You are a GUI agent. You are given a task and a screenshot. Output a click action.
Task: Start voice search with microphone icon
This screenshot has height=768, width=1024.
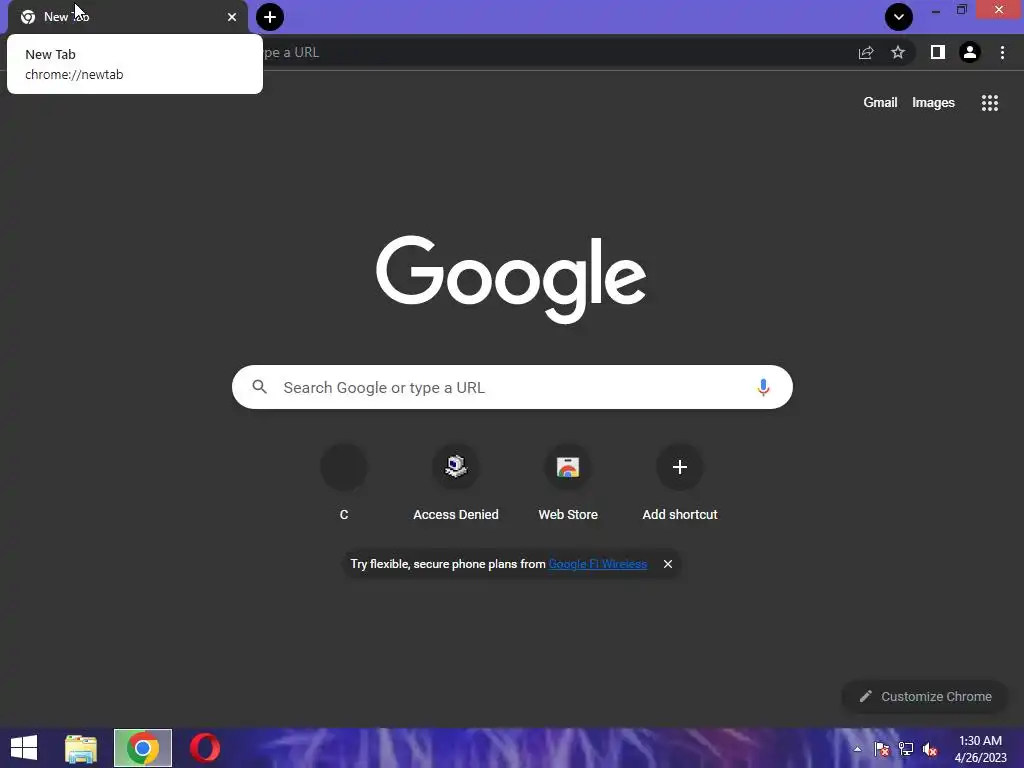[x=763, y=387]
